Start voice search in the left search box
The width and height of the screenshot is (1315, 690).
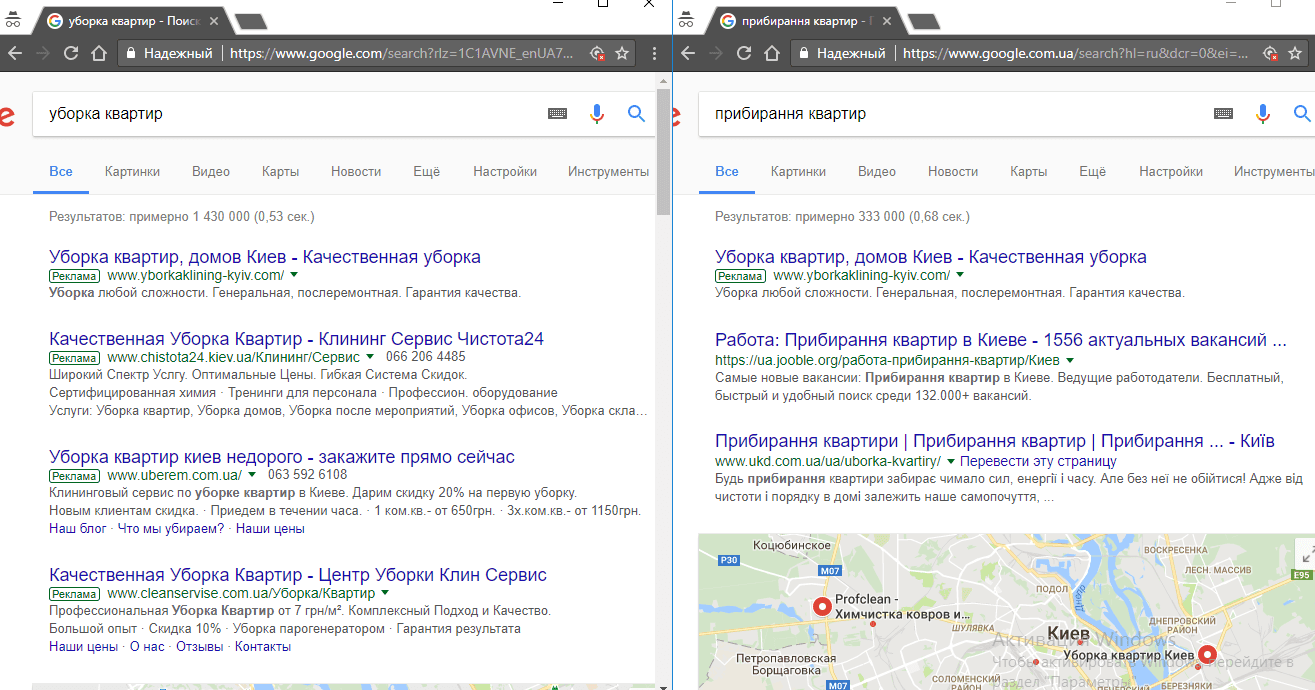click(x=597, y=114)
